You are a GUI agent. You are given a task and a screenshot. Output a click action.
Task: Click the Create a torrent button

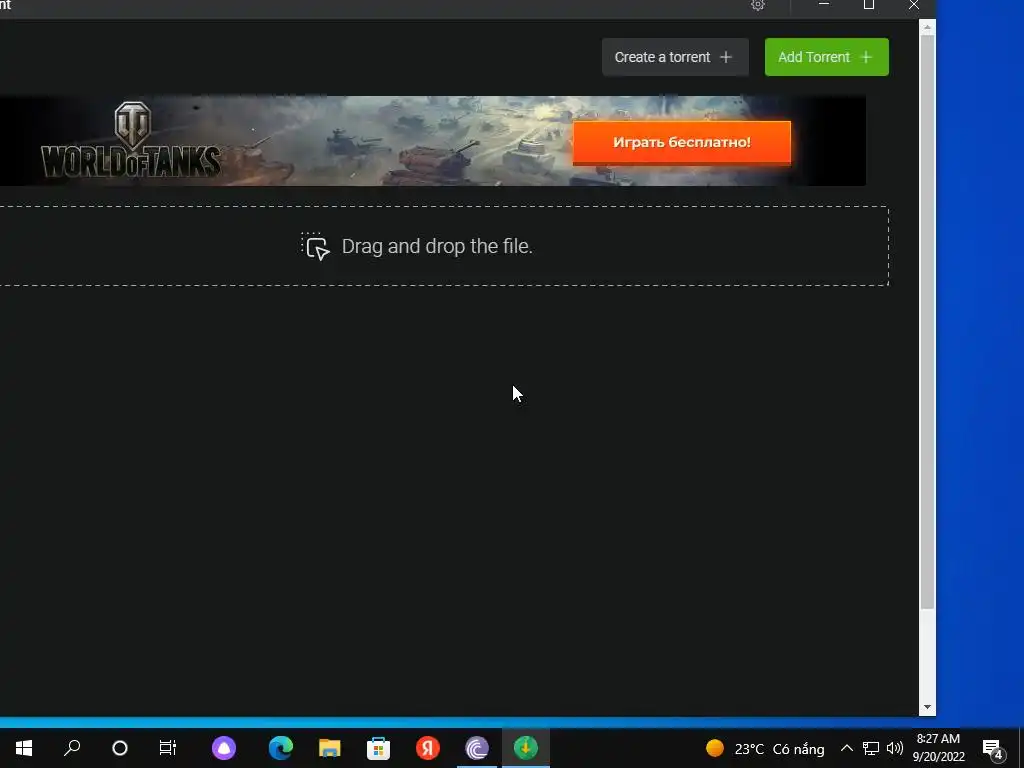pyautogui.click(x=675, y=57)
